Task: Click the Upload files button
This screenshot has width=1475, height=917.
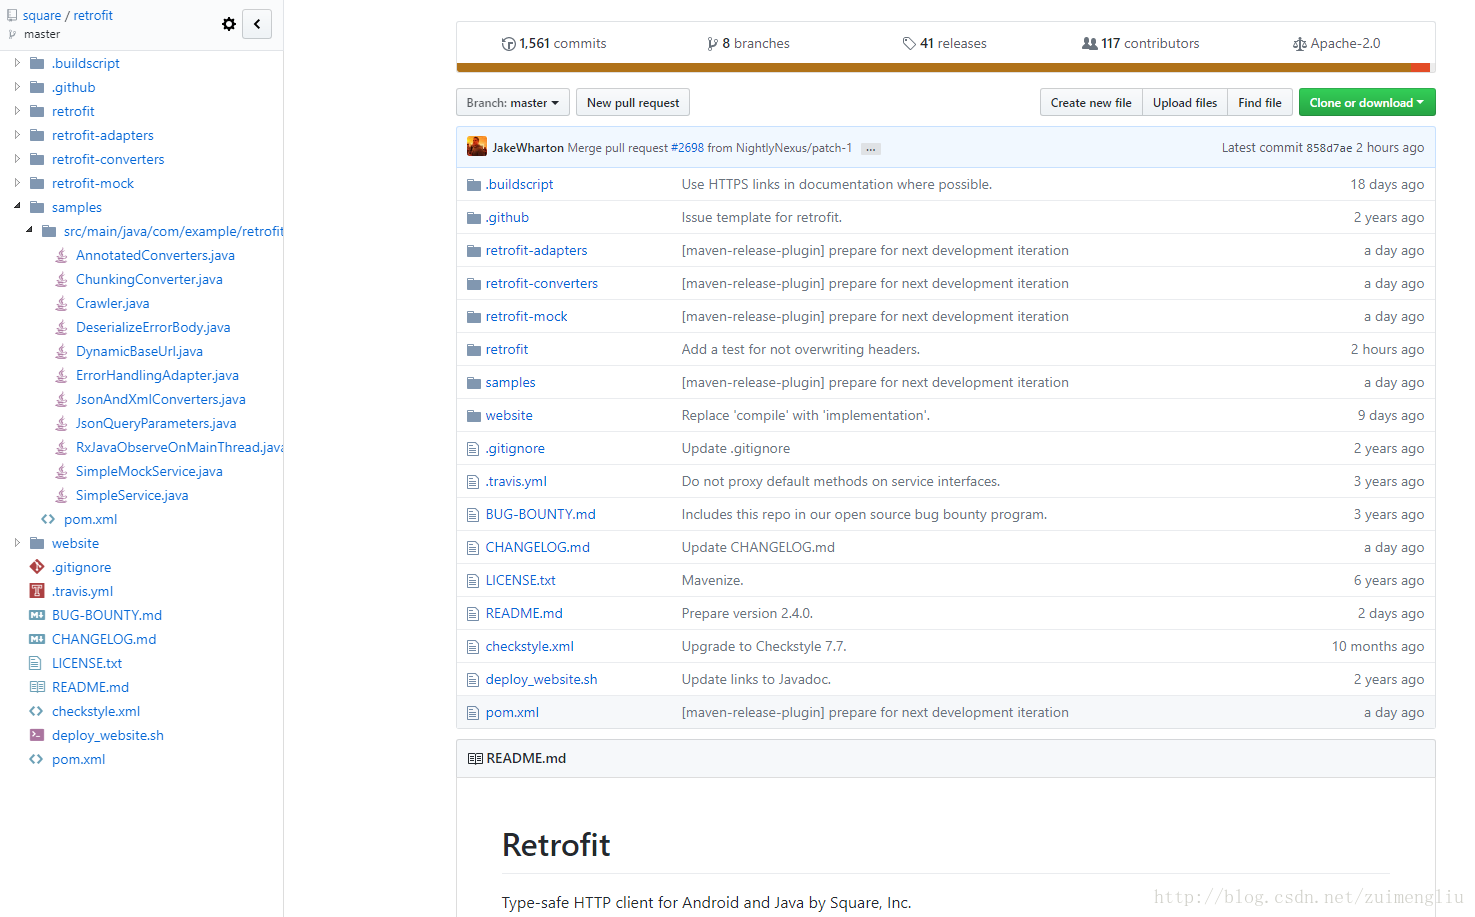Action: point(1185,103)
